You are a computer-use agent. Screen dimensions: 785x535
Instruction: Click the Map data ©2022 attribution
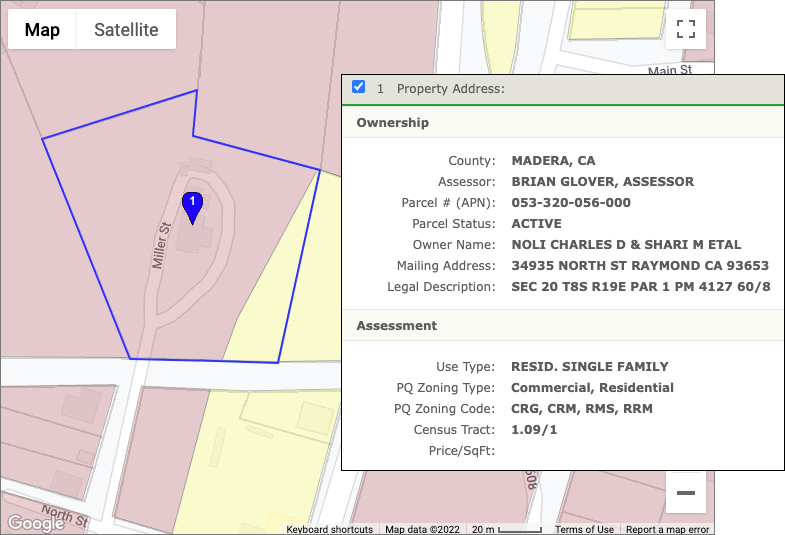(424, 529)
